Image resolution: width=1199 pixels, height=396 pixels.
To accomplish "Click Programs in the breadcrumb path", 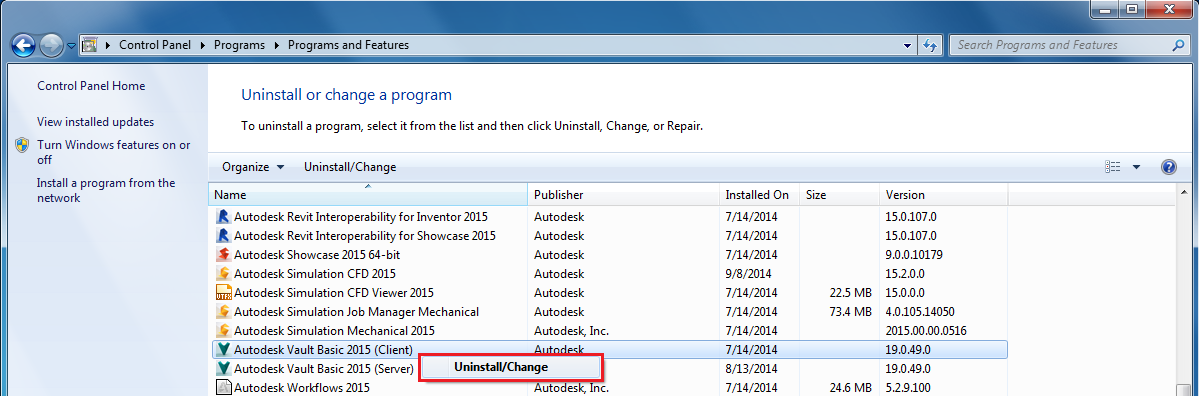I will coord(239,45).
